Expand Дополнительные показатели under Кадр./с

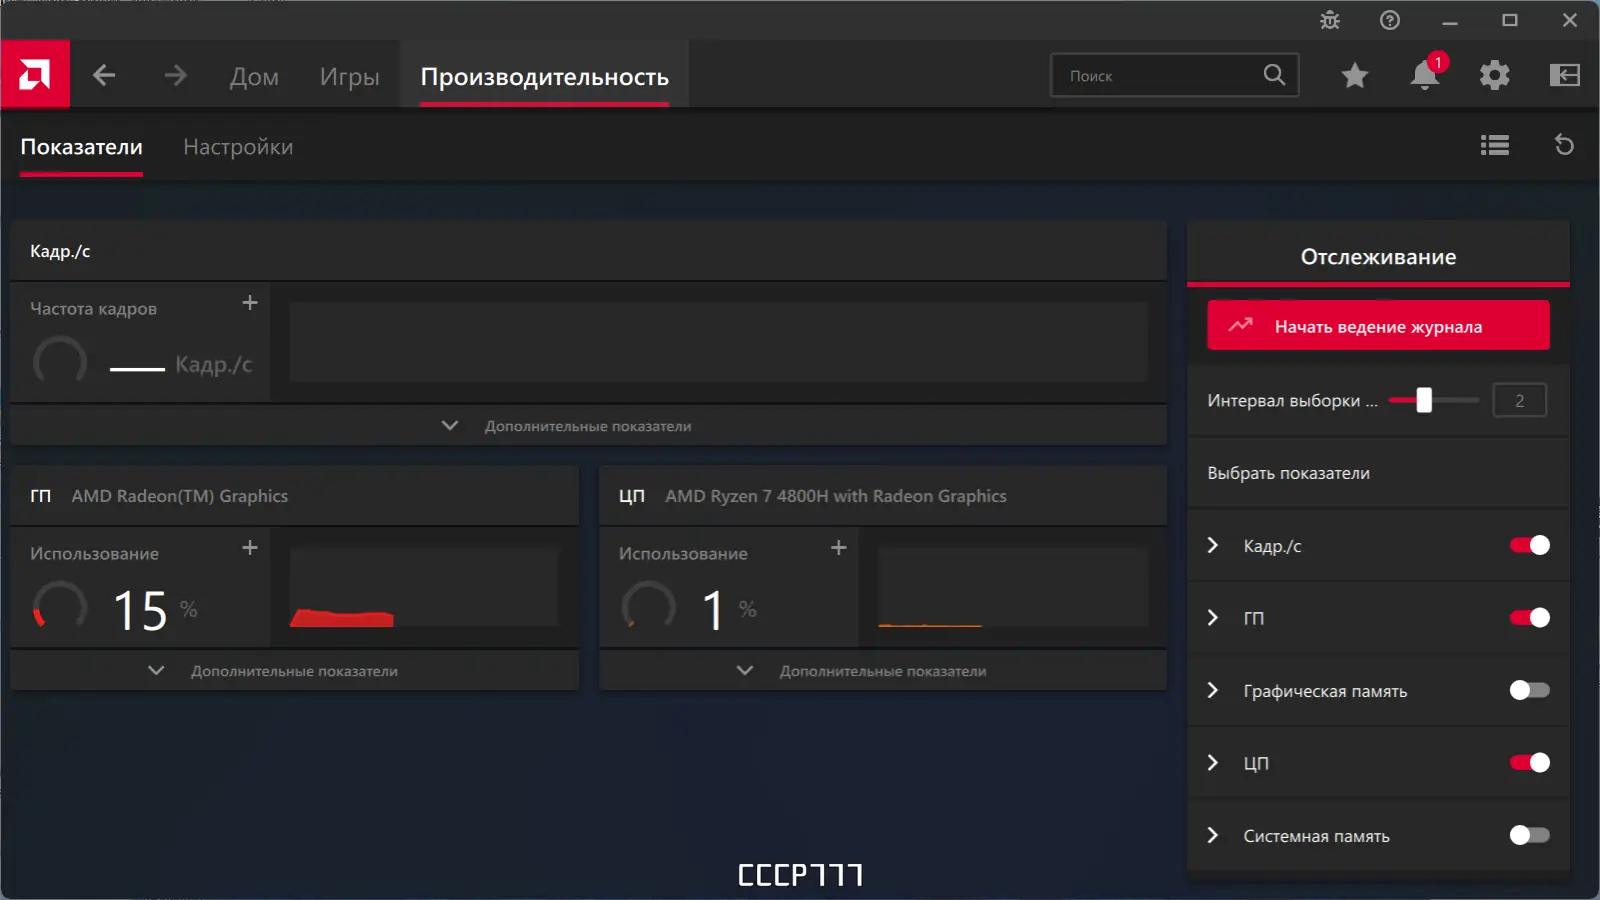(x=588, y=426)
